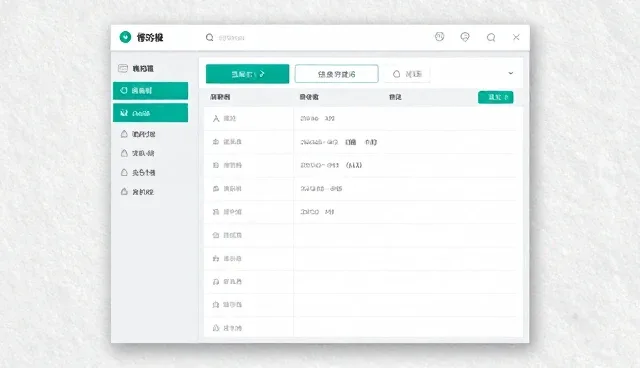The width and height of the screenshot is (640, 368).
Task: Click the first column header of the table
Action: (220, 97)
